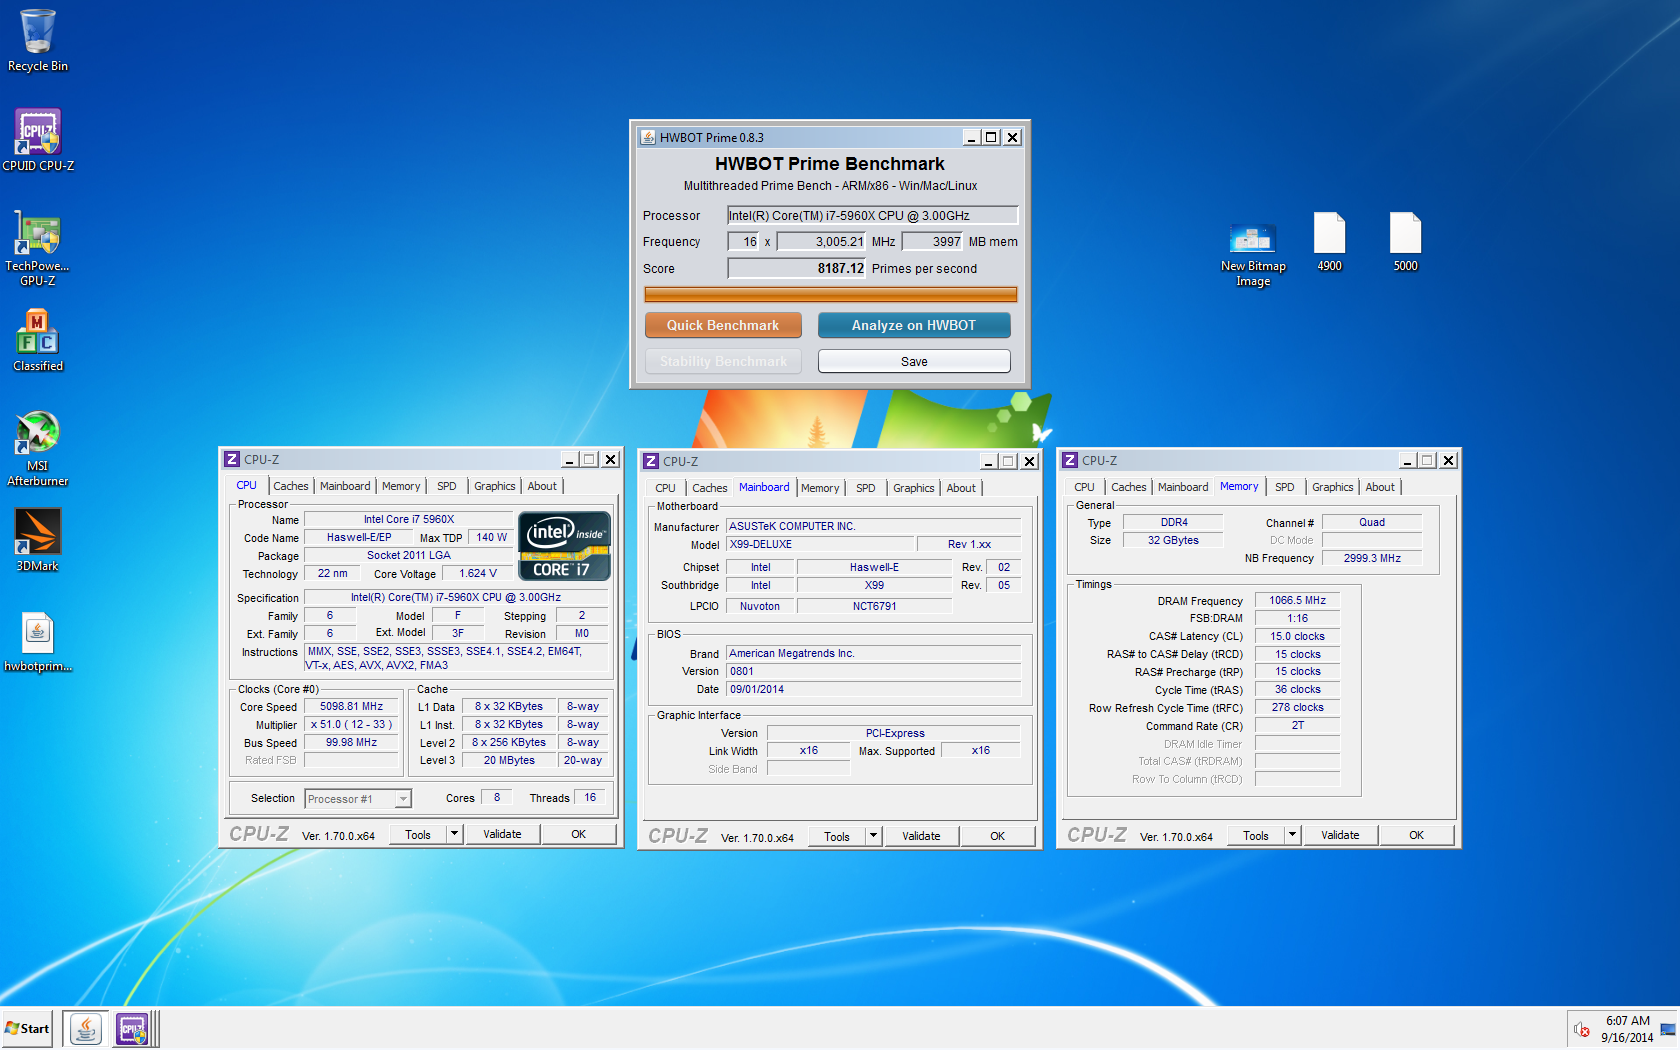Click Save in HWBOT Prime
Image resolution: width=1680 pixels, height=1050 pixels.
pos(914,361)
